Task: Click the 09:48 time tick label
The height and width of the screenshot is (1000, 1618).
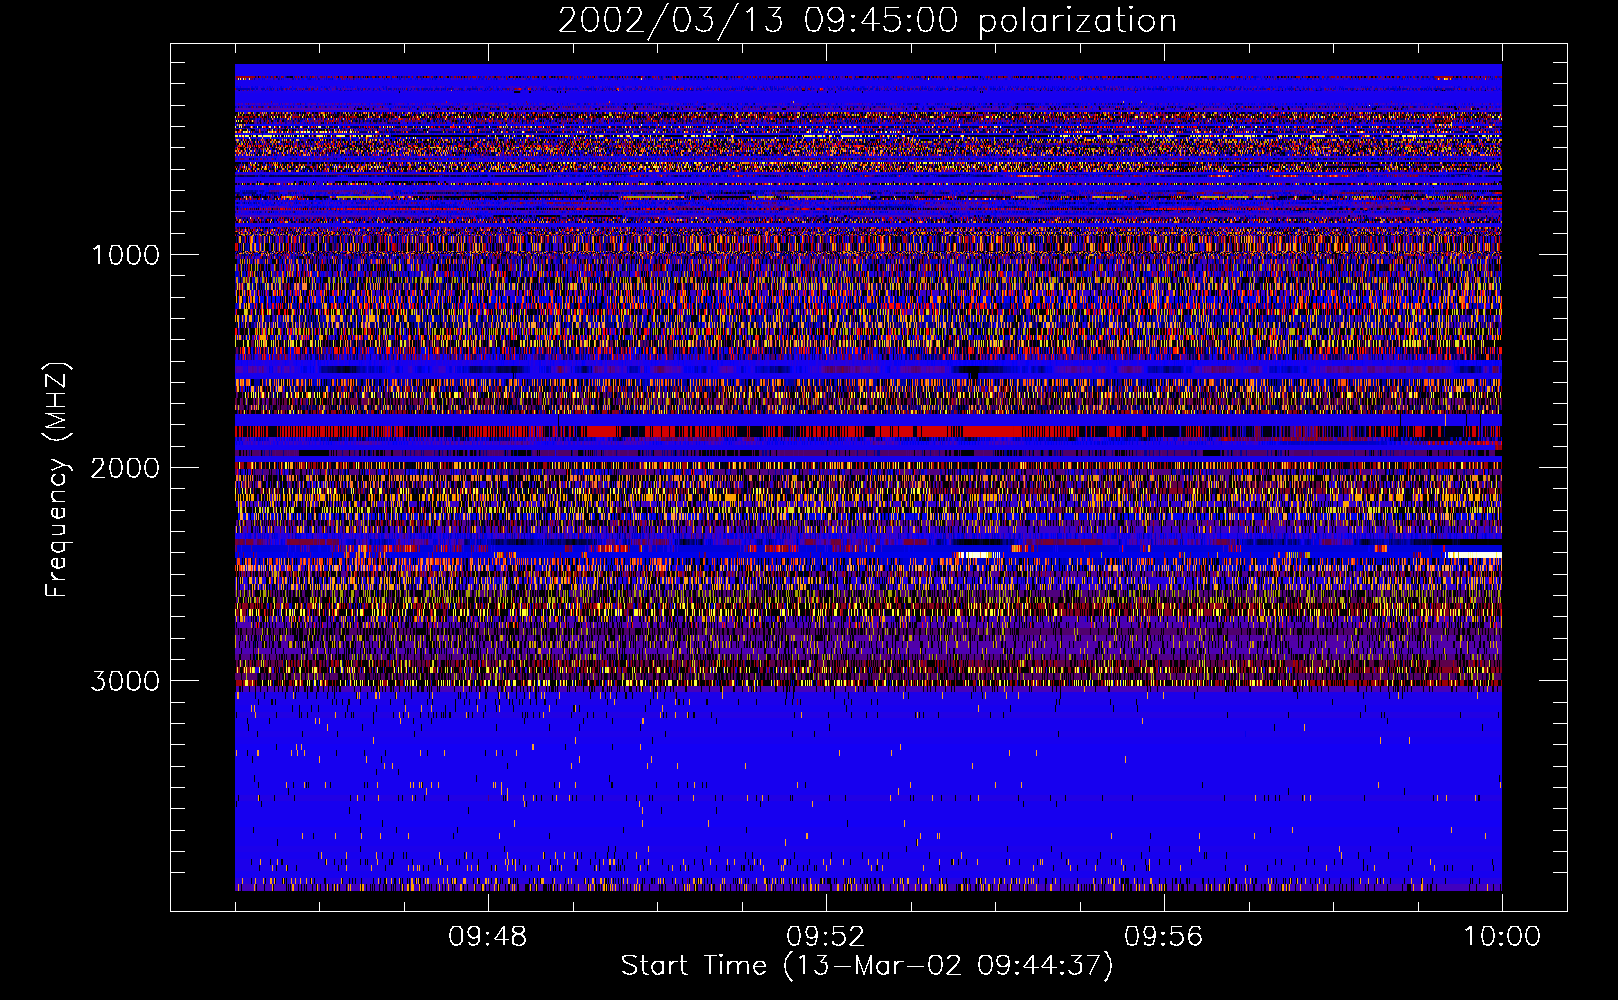Action: pyautogui.click(x=488, y=937)
